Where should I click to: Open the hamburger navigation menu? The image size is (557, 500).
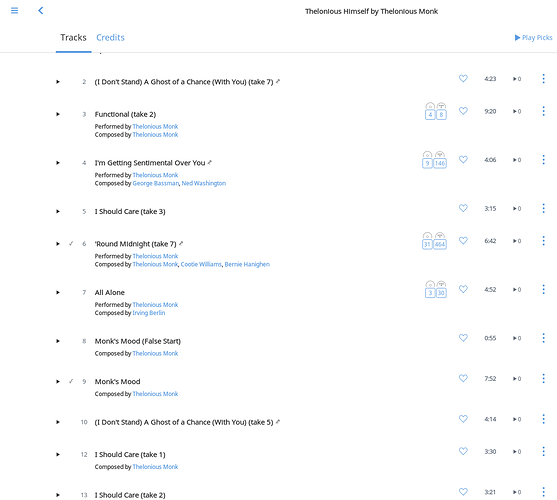[x=15, y=11]
